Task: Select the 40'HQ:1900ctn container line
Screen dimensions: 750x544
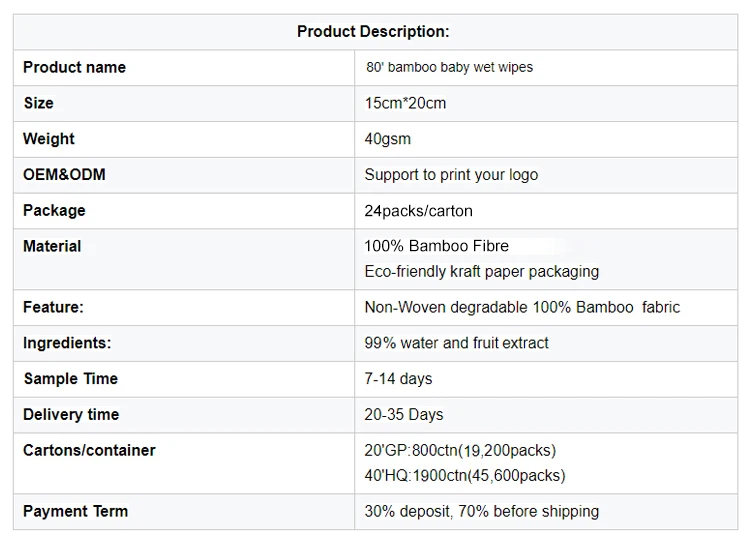Action: (465, 476)
